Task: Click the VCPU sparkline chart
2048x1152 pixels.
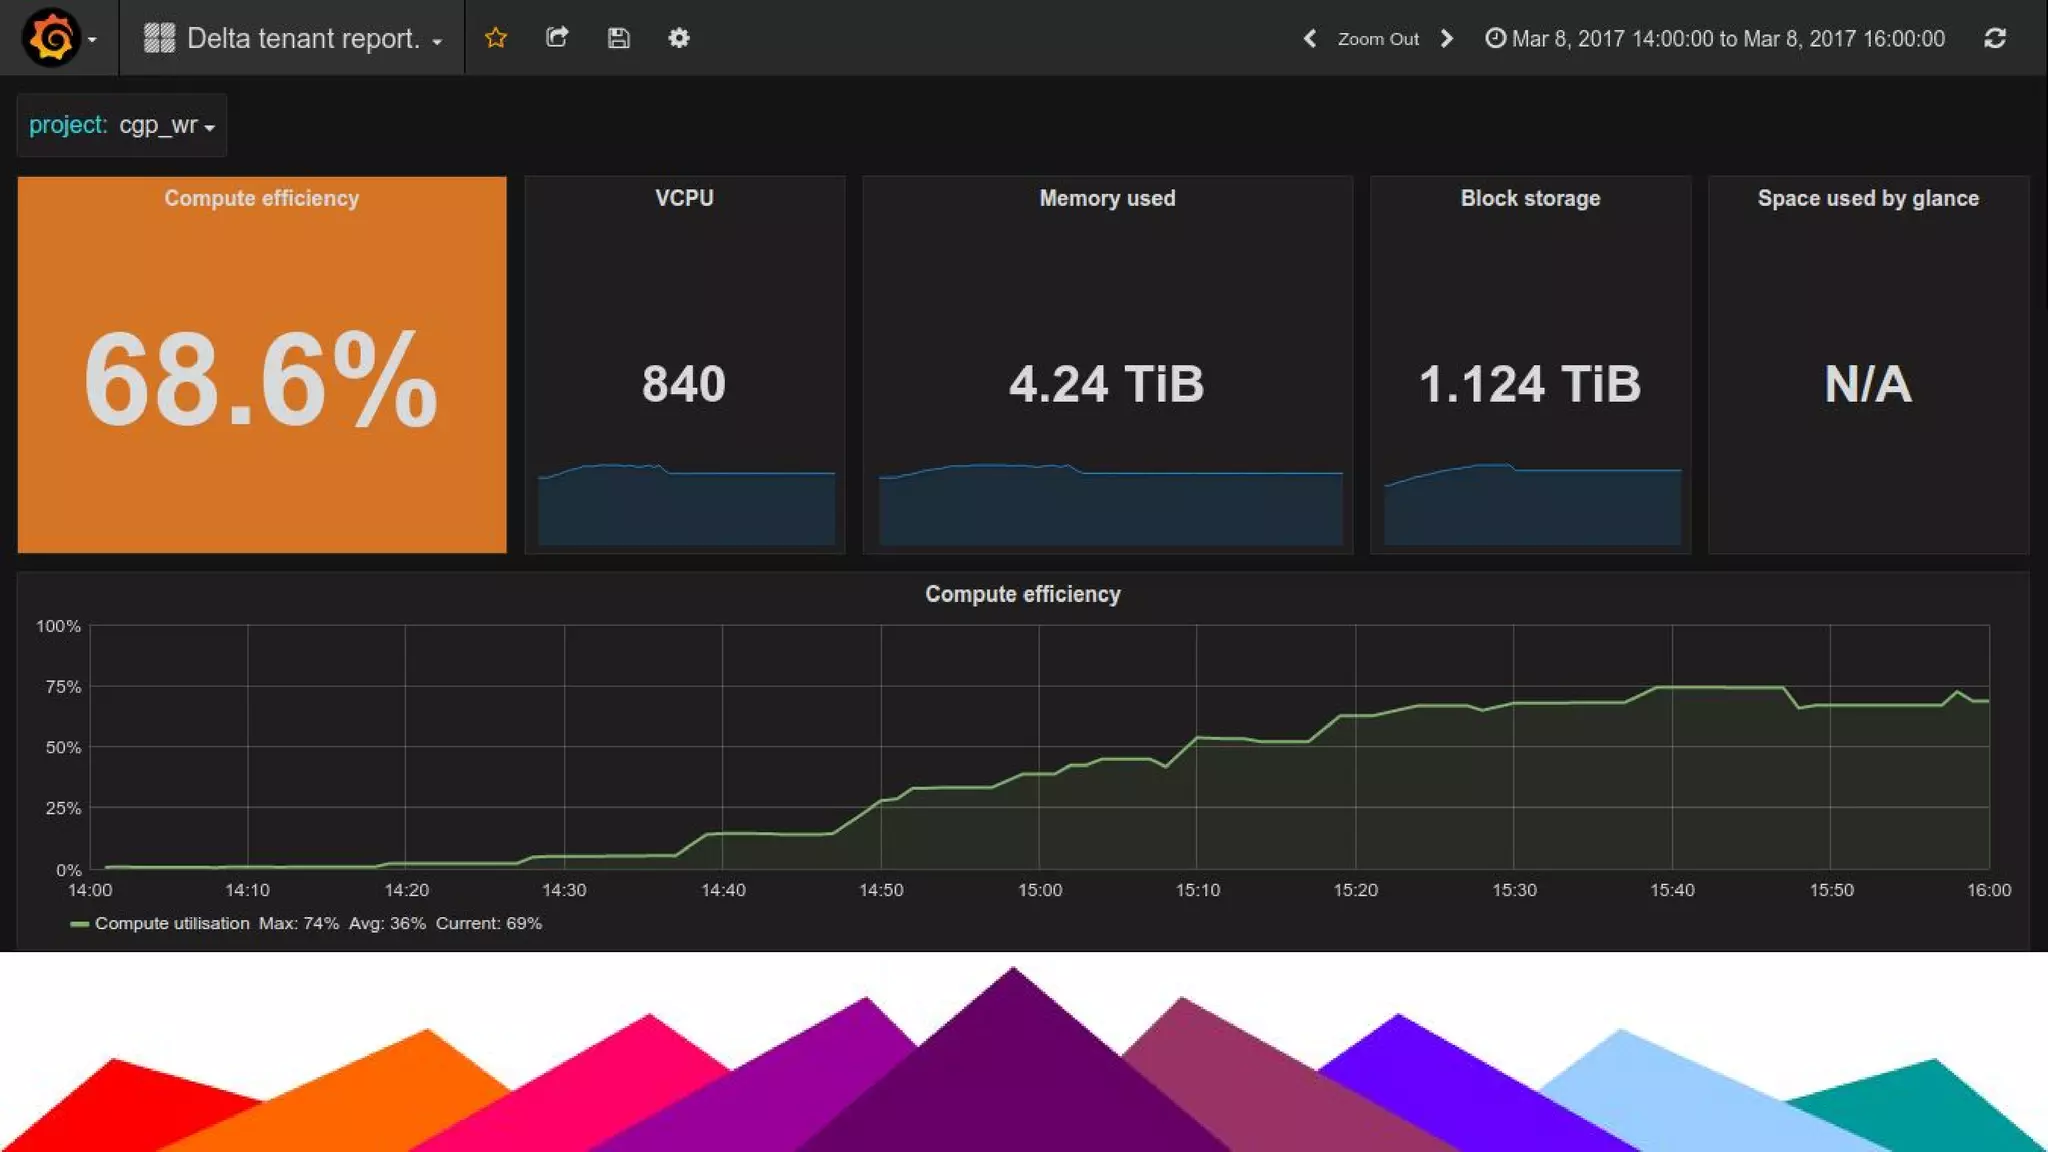Action: click(x=686, y=505)
